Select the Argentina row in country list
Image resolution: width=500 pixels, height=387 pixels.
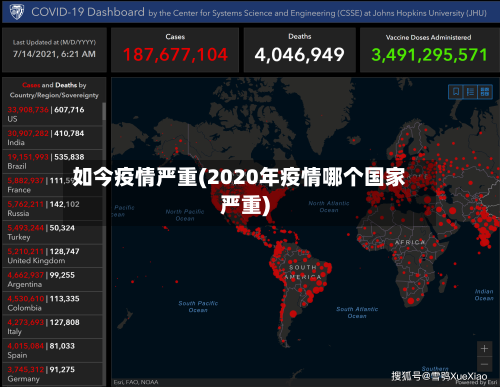tap(52, 280)
